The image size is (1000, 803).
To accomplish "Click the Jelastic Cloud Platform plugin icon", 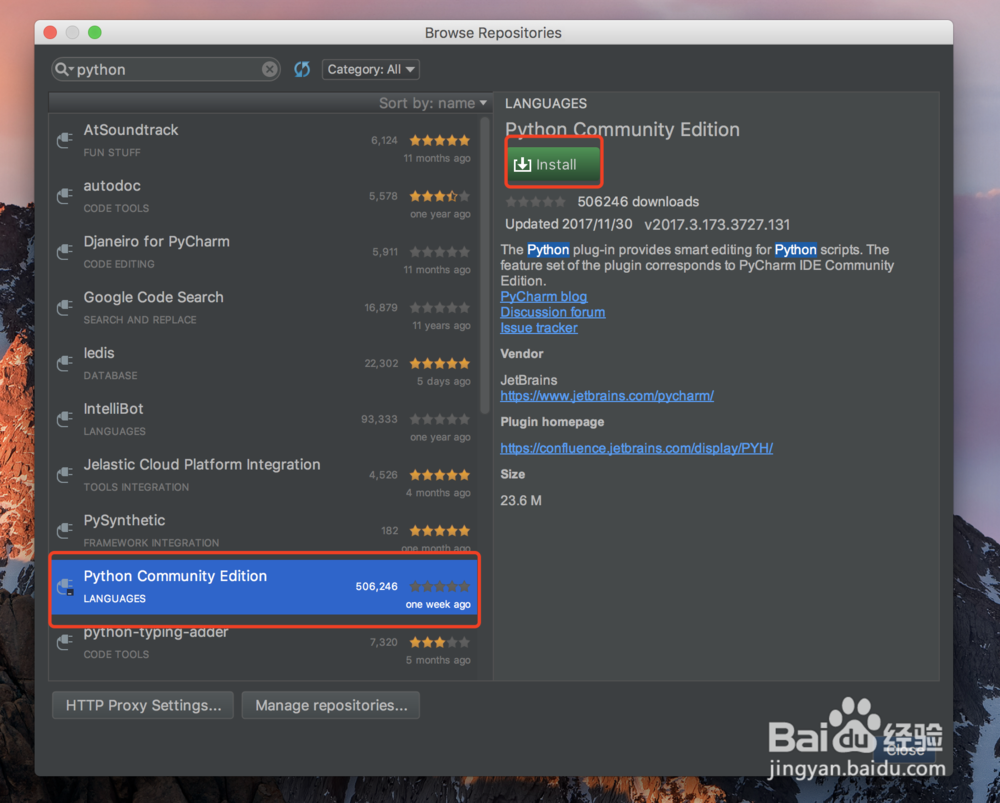I will (64, 475).
